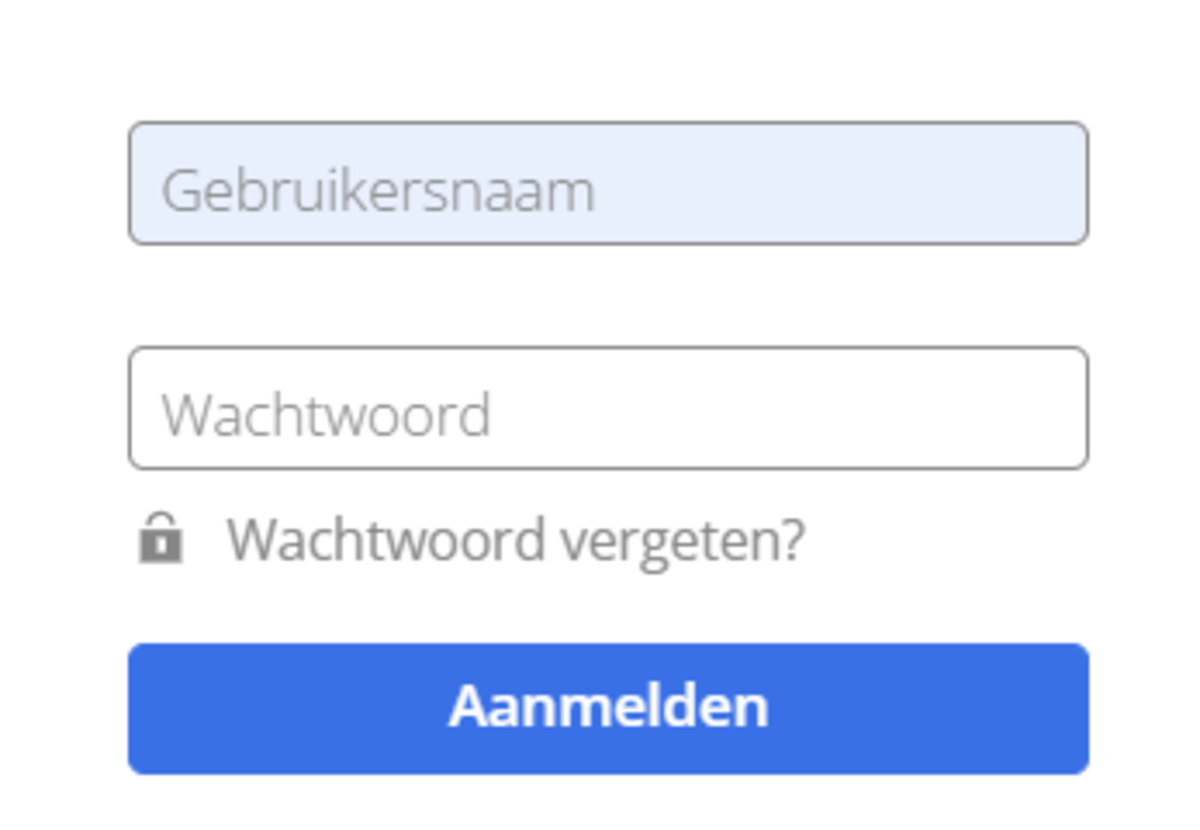This screenshot has height=830, width=1200.
Task: Click the forgot password link text
Action: tap(515, 540)
